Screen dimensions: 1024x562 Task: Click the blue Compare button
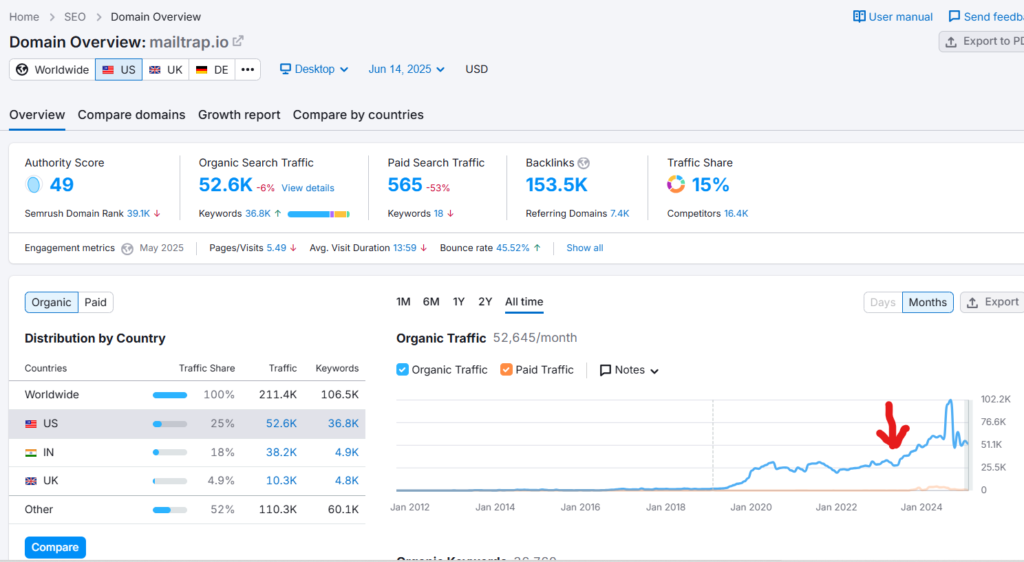(x=55, y=547)
